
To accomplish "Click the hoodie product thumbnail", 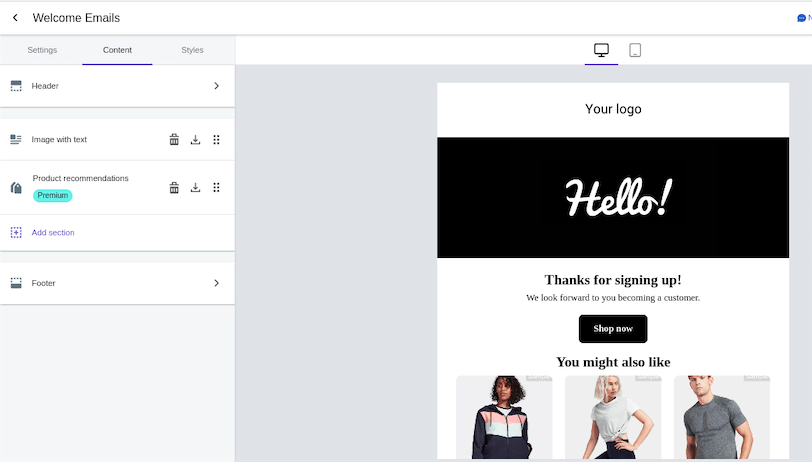I will pyautogui.click(x=504, y=417).
